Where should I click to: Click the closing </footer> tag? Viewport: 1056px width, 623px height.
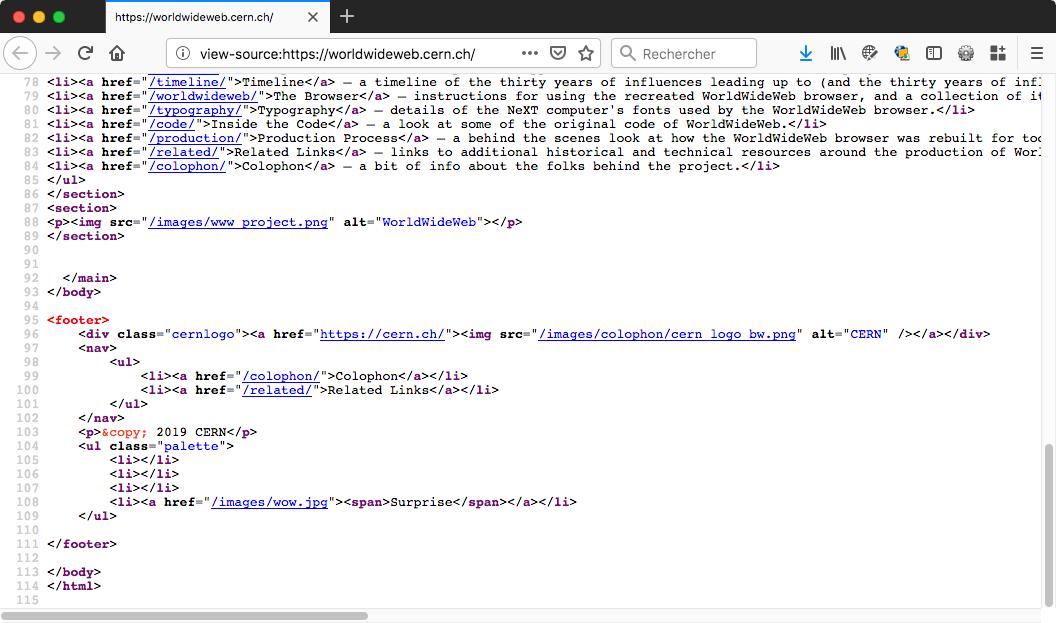click(x=82, y=544)
